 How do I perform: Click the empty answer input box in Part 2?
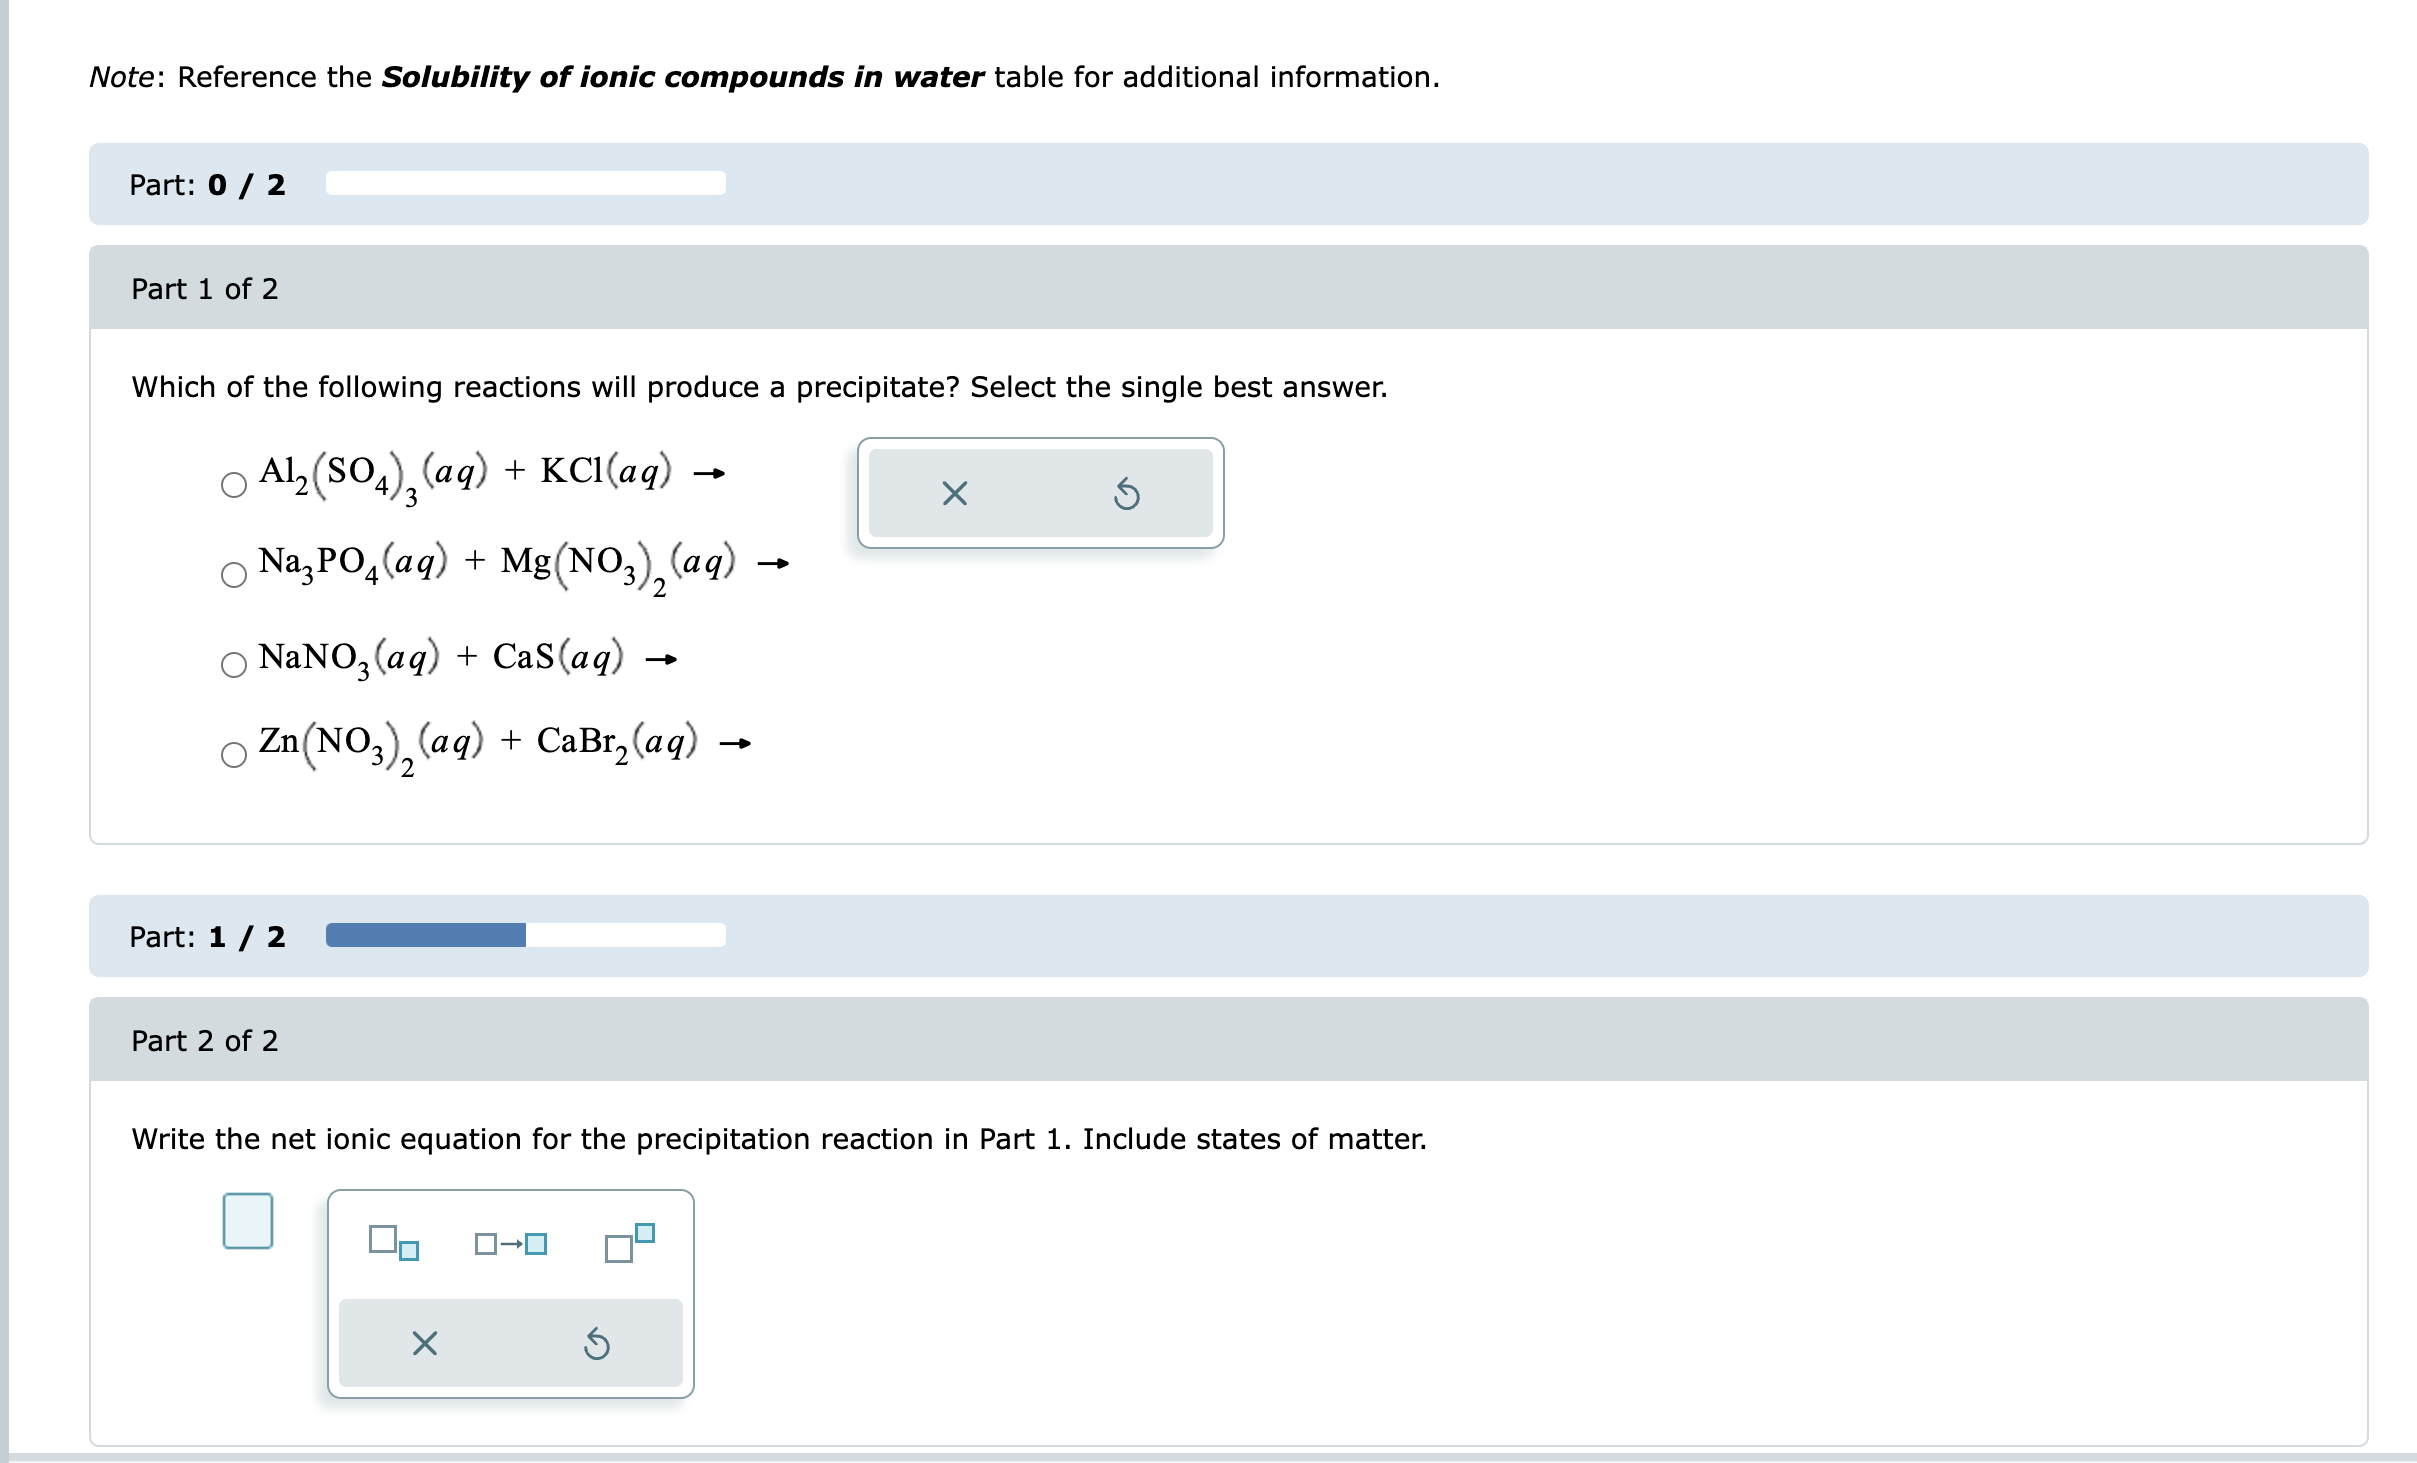click(x=248, y=1221)
